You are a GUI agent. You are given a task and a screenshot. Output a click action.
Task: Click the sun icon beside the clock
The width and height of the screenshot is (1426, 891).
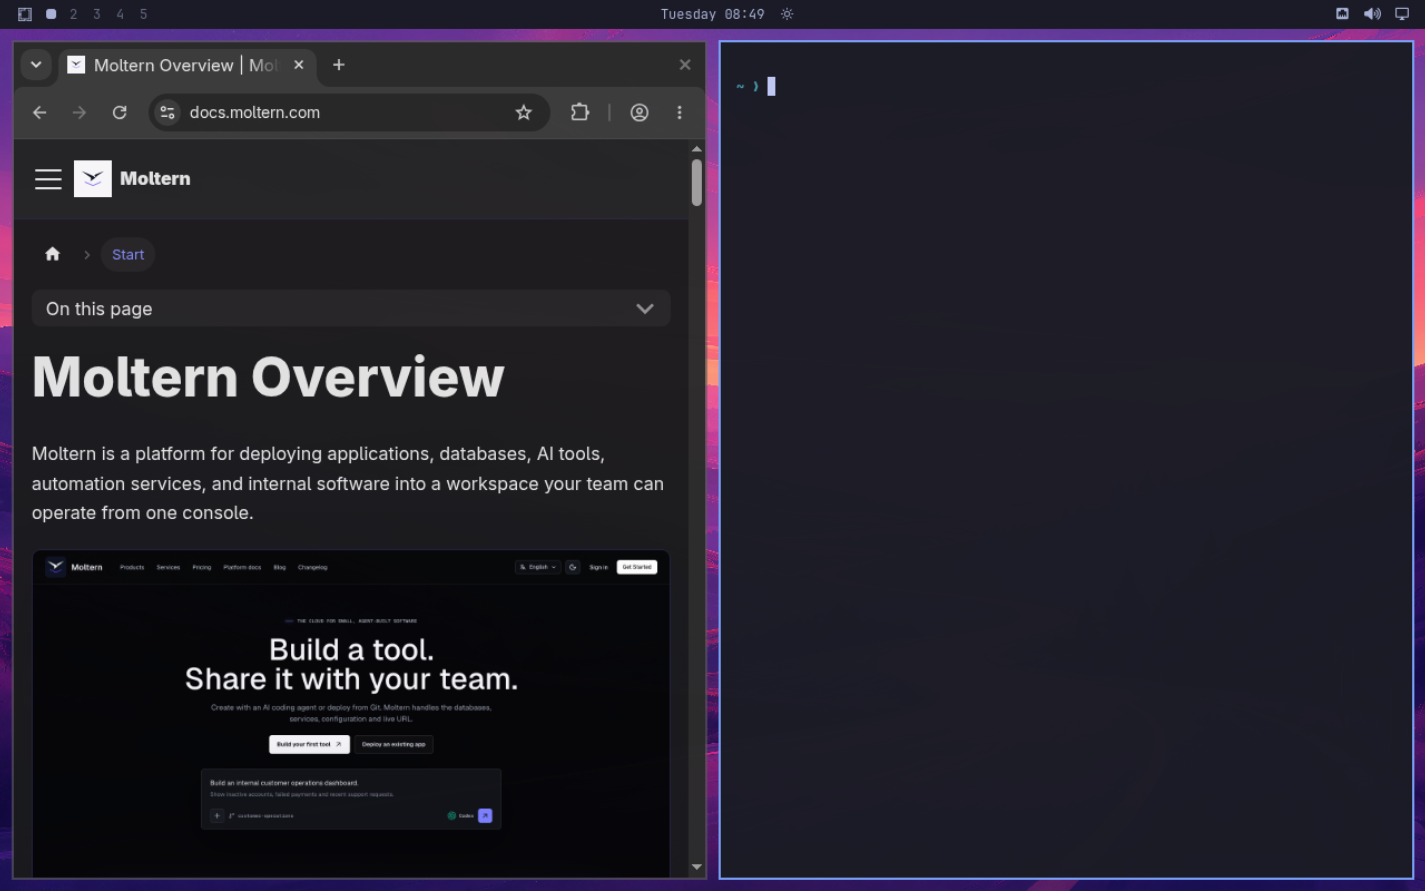pos(787,14)
